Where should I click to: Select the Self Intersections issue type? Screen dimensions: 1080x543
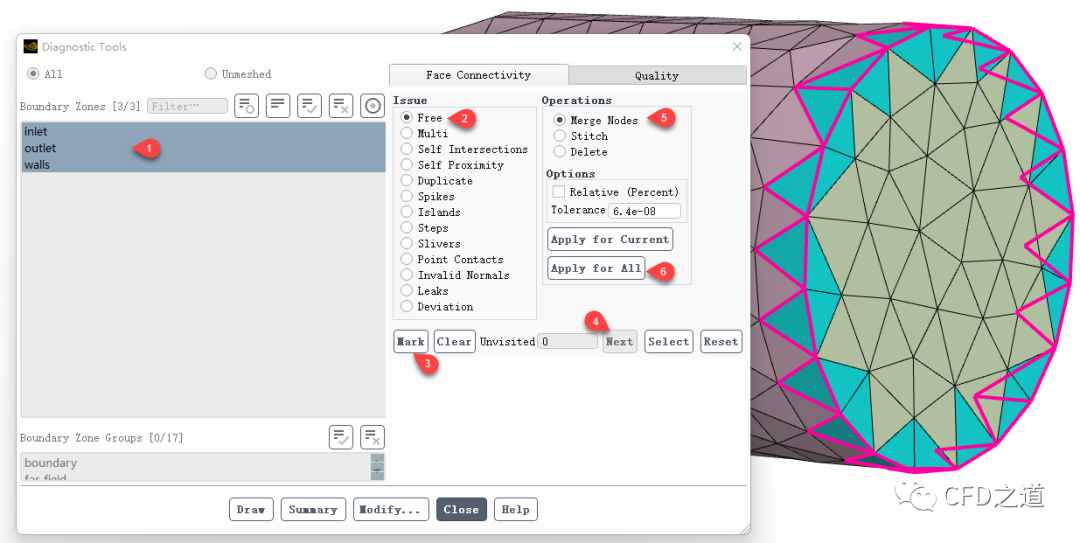click(407, 149)
